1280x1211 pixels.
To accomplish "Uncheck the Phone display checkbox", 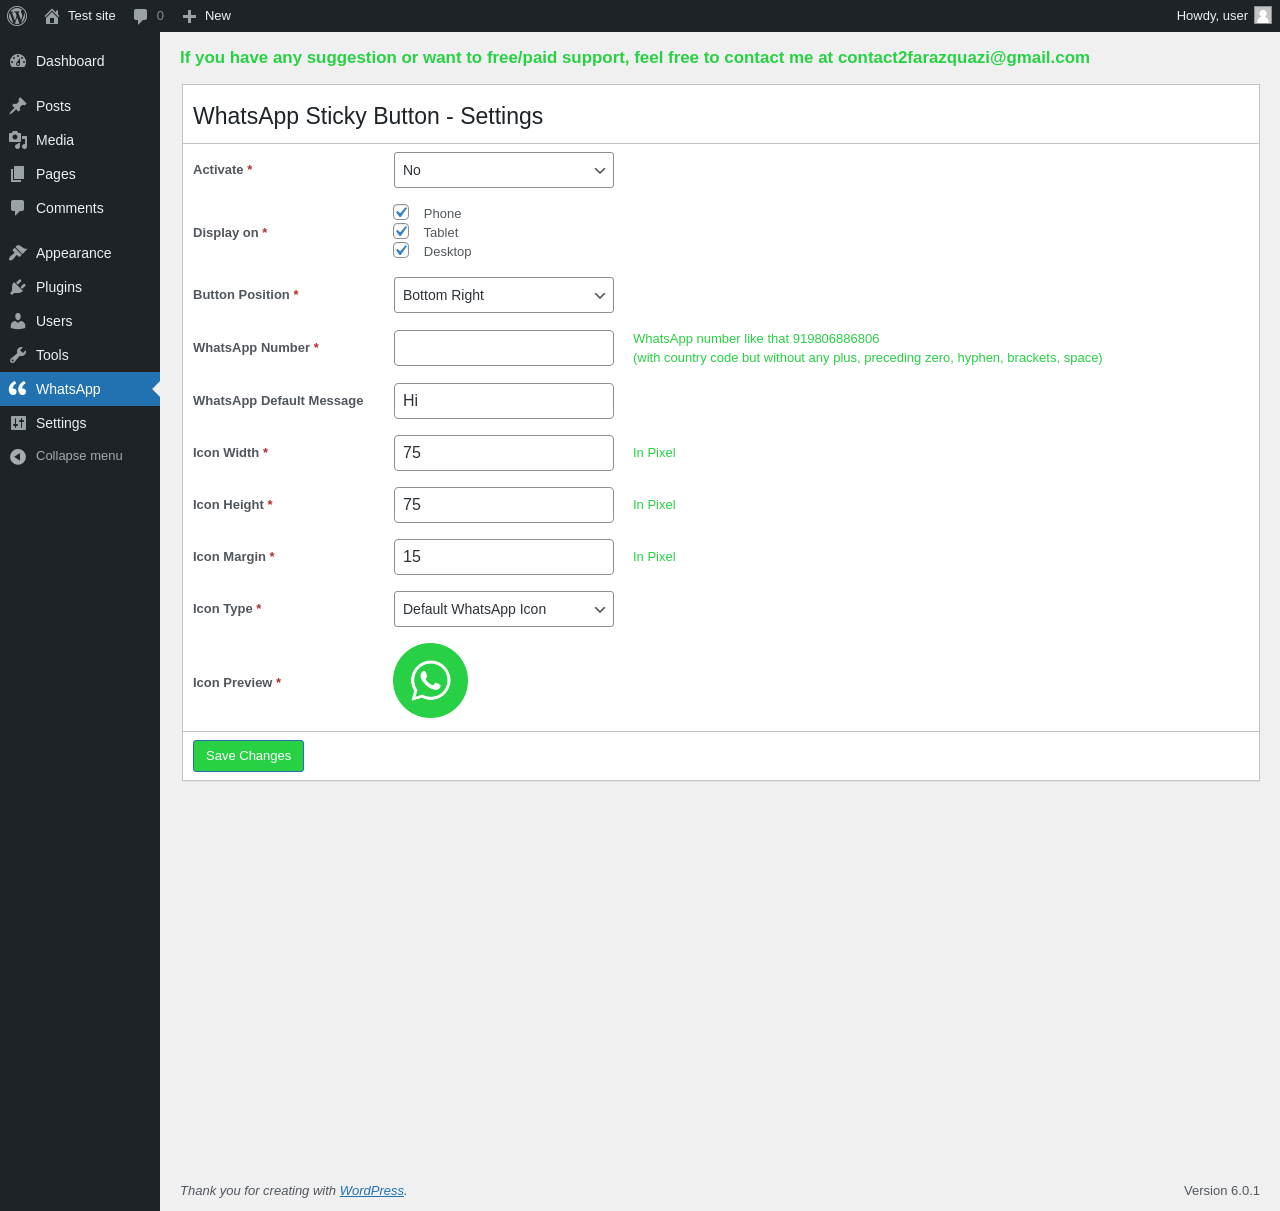I will pyautogui.click(x=401, y=212).
